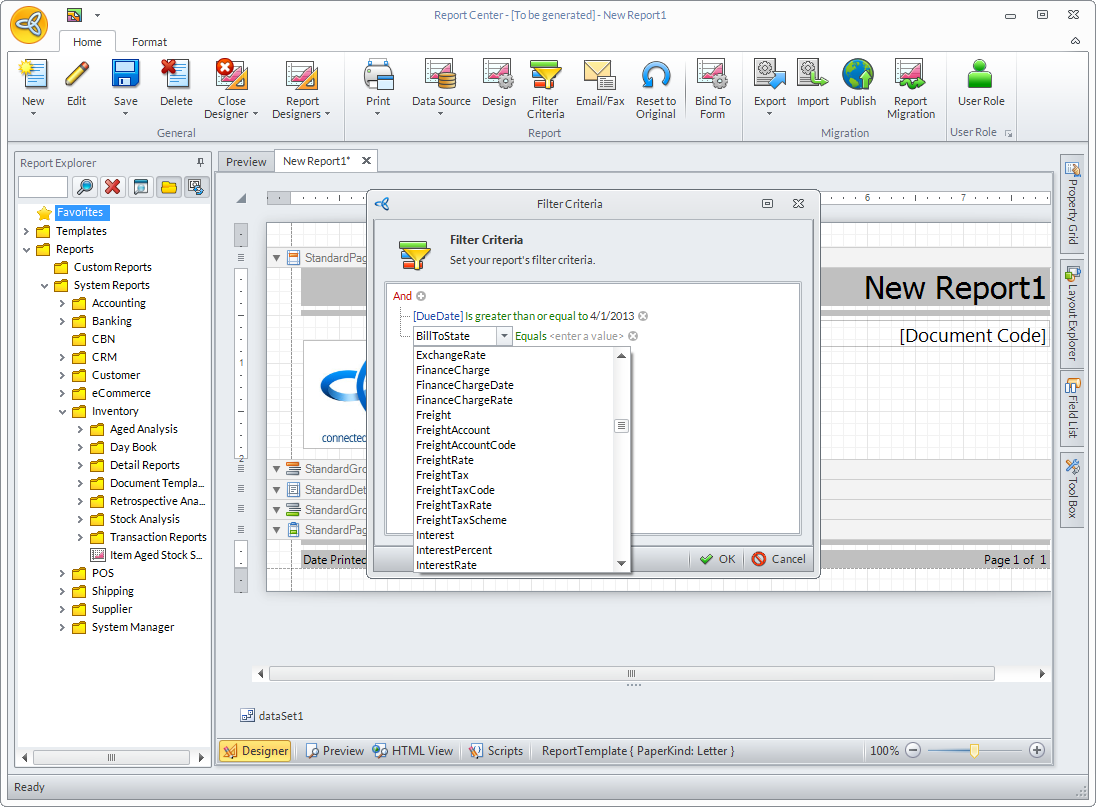The width and height of the screenshot is (1096, 807).
Task: Cancel the Filter Criteria dialog
Action: pyautogui.click(x=779, y=559)
